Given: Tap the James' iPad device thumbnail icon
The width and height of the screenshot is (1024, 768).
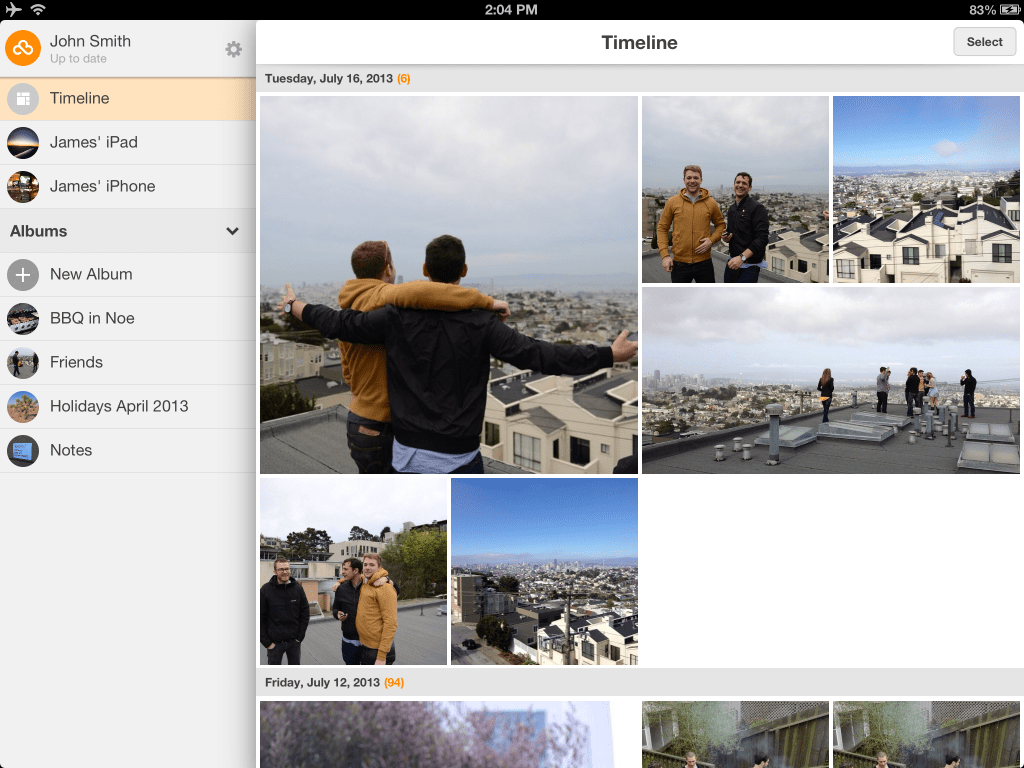Looking at the screenshot, I should [x=23, y=142].
